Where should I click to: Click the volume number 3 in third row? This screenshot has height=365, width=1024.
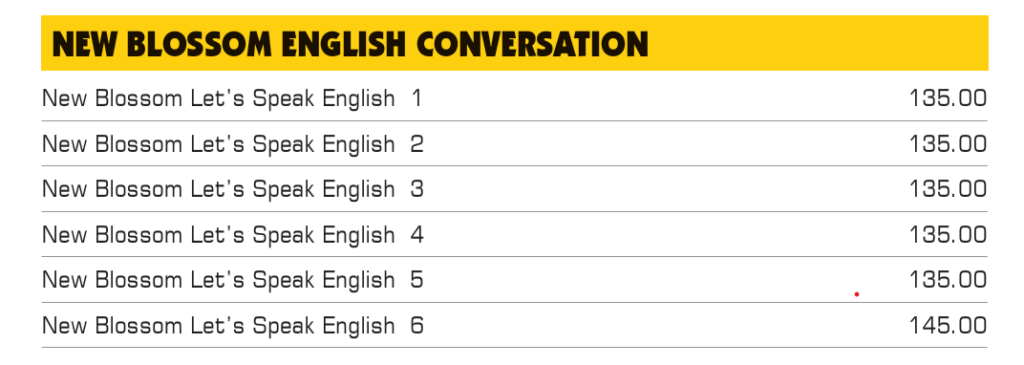pyautogui.click(x=417, y=189)
